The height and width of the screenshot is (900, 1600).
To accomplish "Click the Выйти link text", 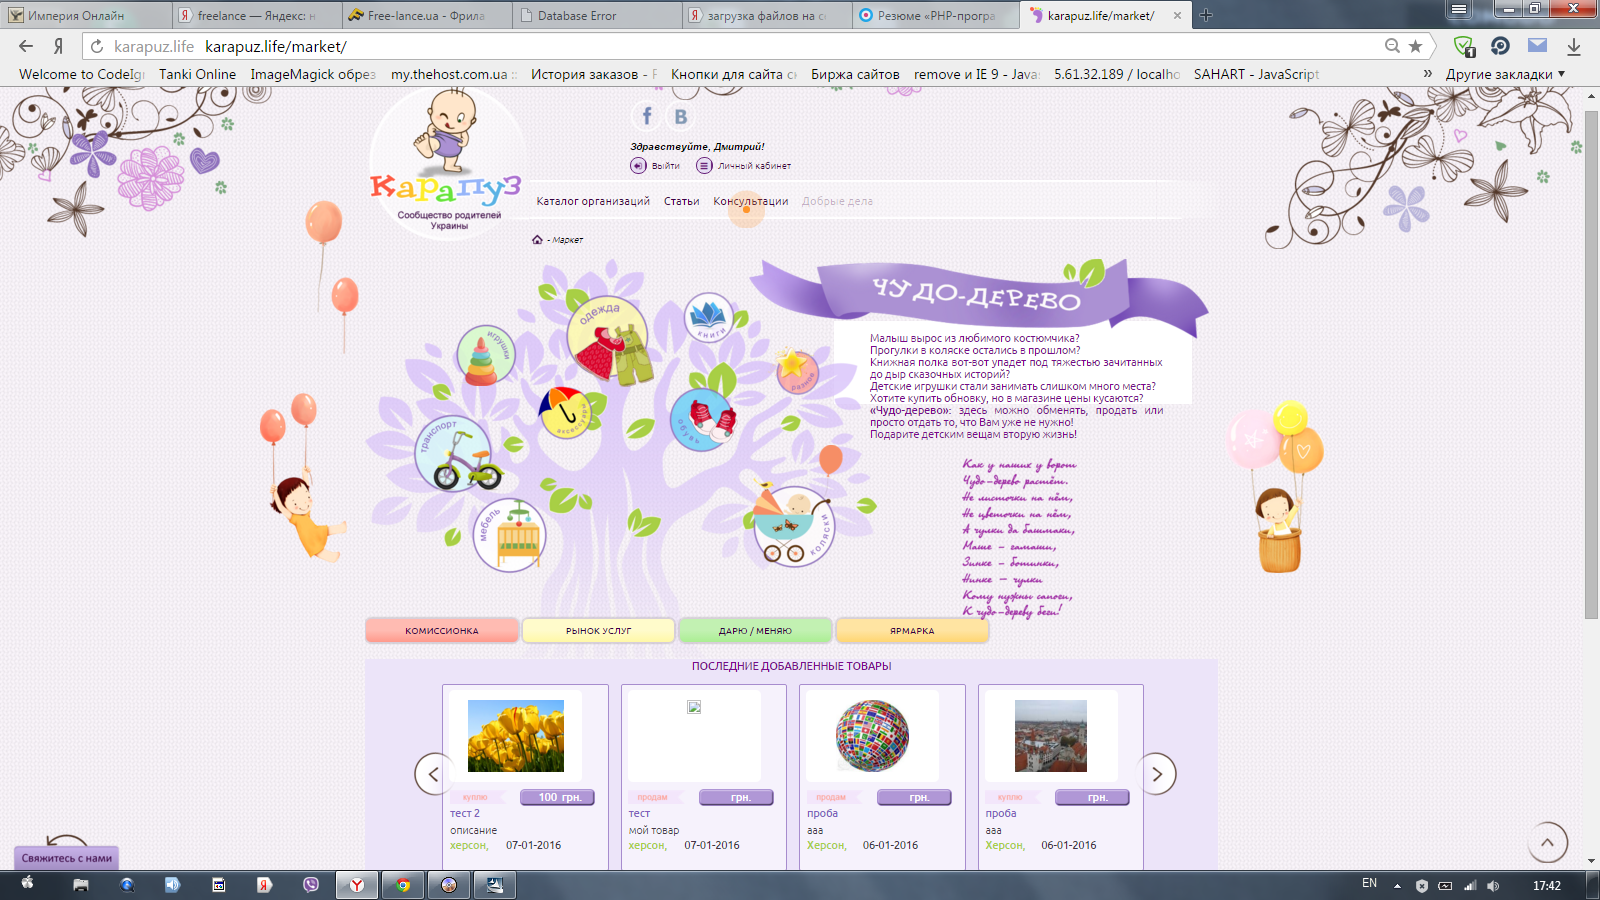I will (666, 166).
